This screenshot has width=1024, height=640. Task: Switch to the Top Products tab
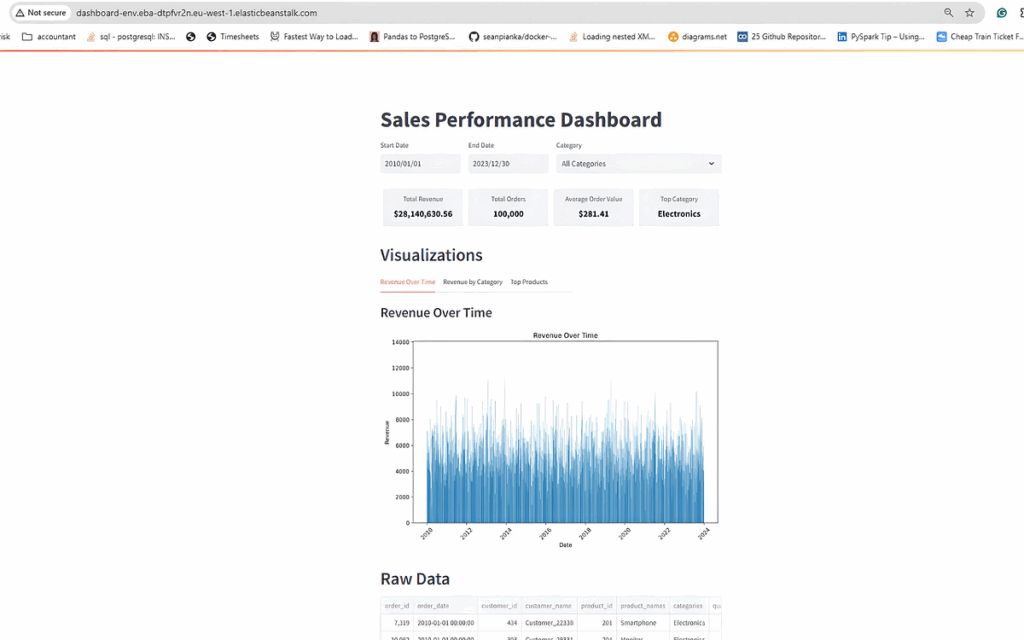pyautogui.click(x=529, y=282)
